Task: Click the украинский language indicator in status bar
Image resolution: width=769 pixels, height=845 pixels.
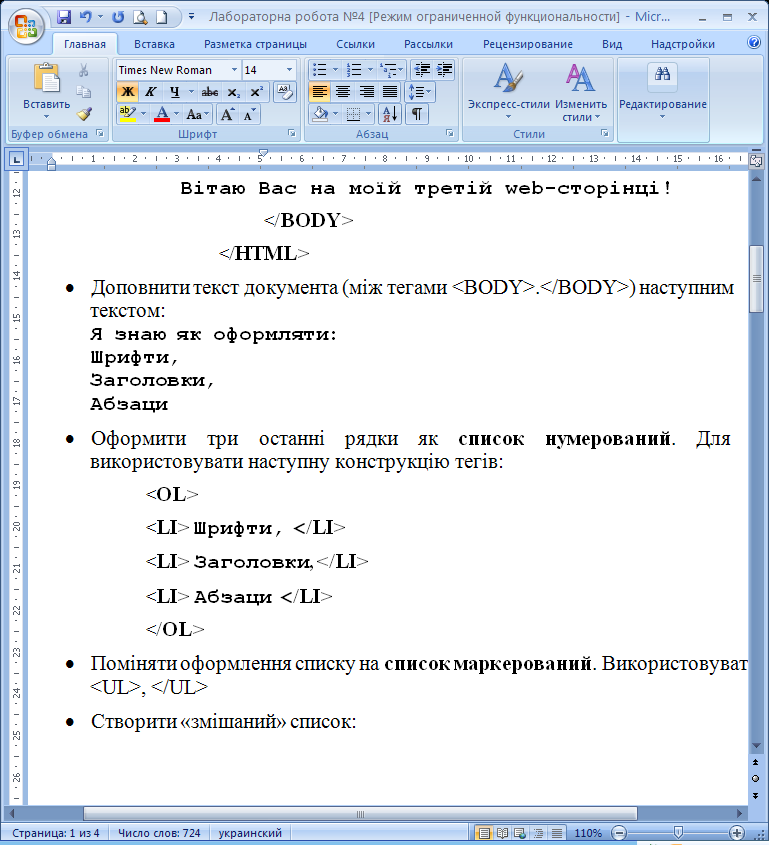Action: (x=249, y=833)
